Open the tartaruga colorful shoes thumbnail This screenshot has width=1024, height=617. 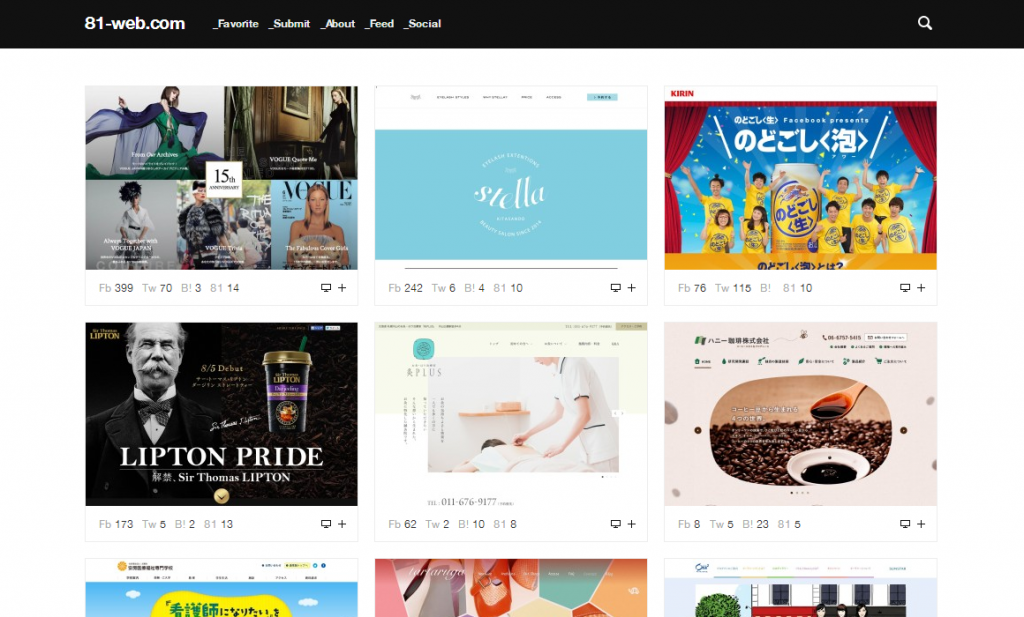click(511, 588)
